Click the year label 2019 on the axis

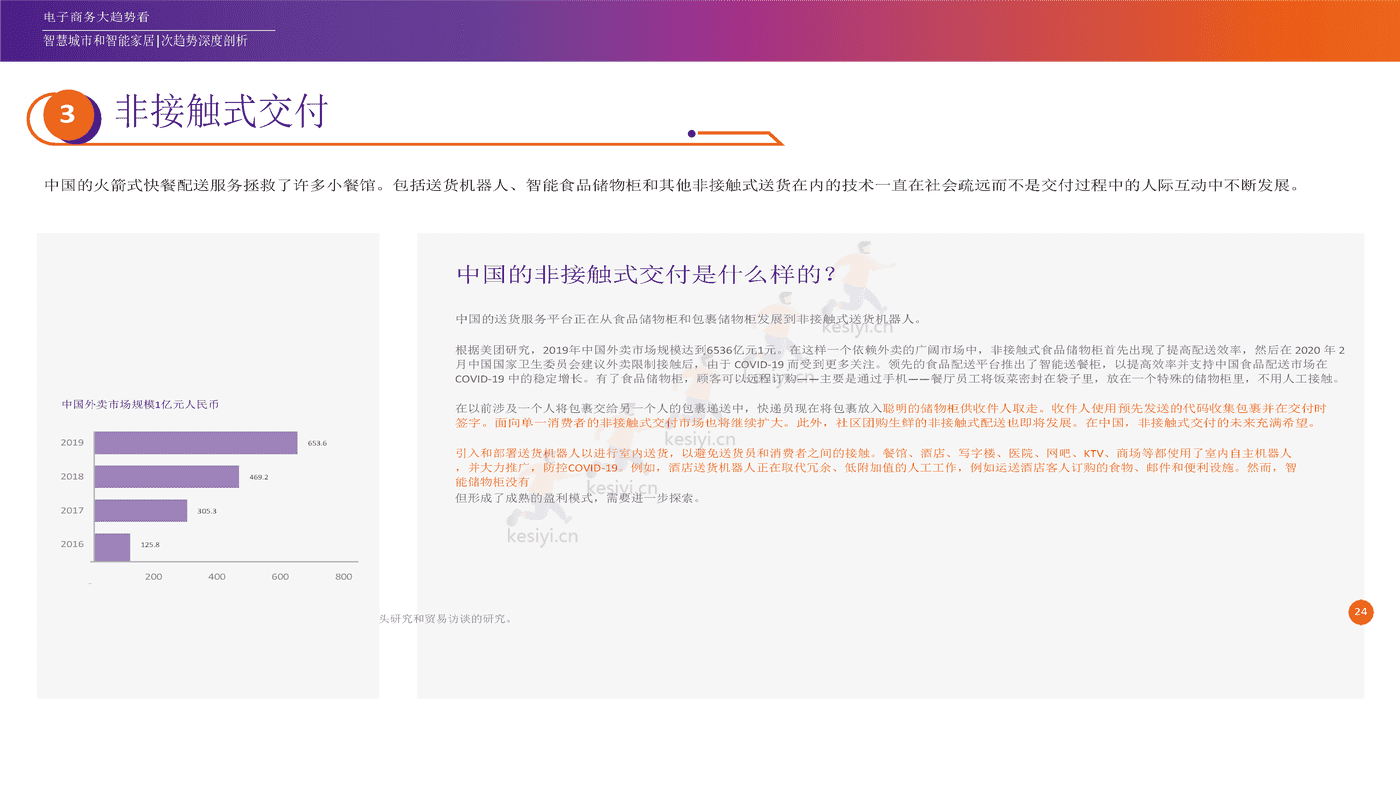72,442
